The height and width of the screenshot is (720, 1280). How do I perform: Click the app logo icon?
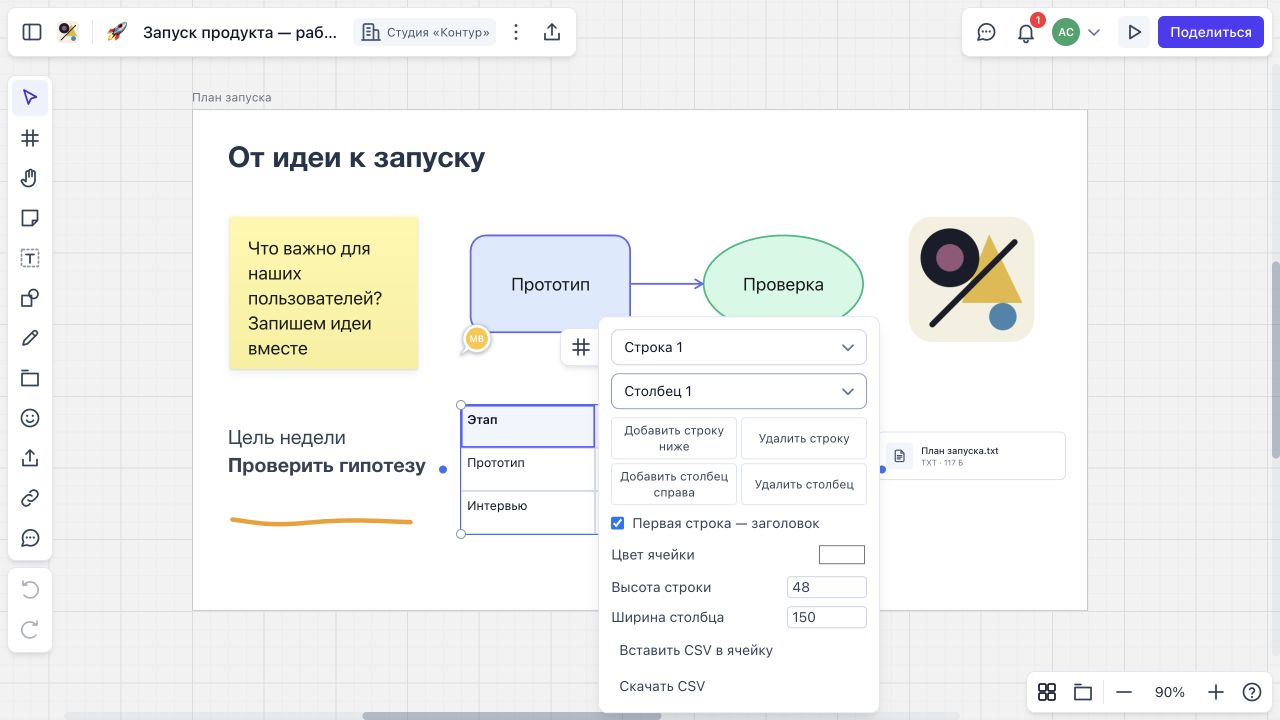68,32
